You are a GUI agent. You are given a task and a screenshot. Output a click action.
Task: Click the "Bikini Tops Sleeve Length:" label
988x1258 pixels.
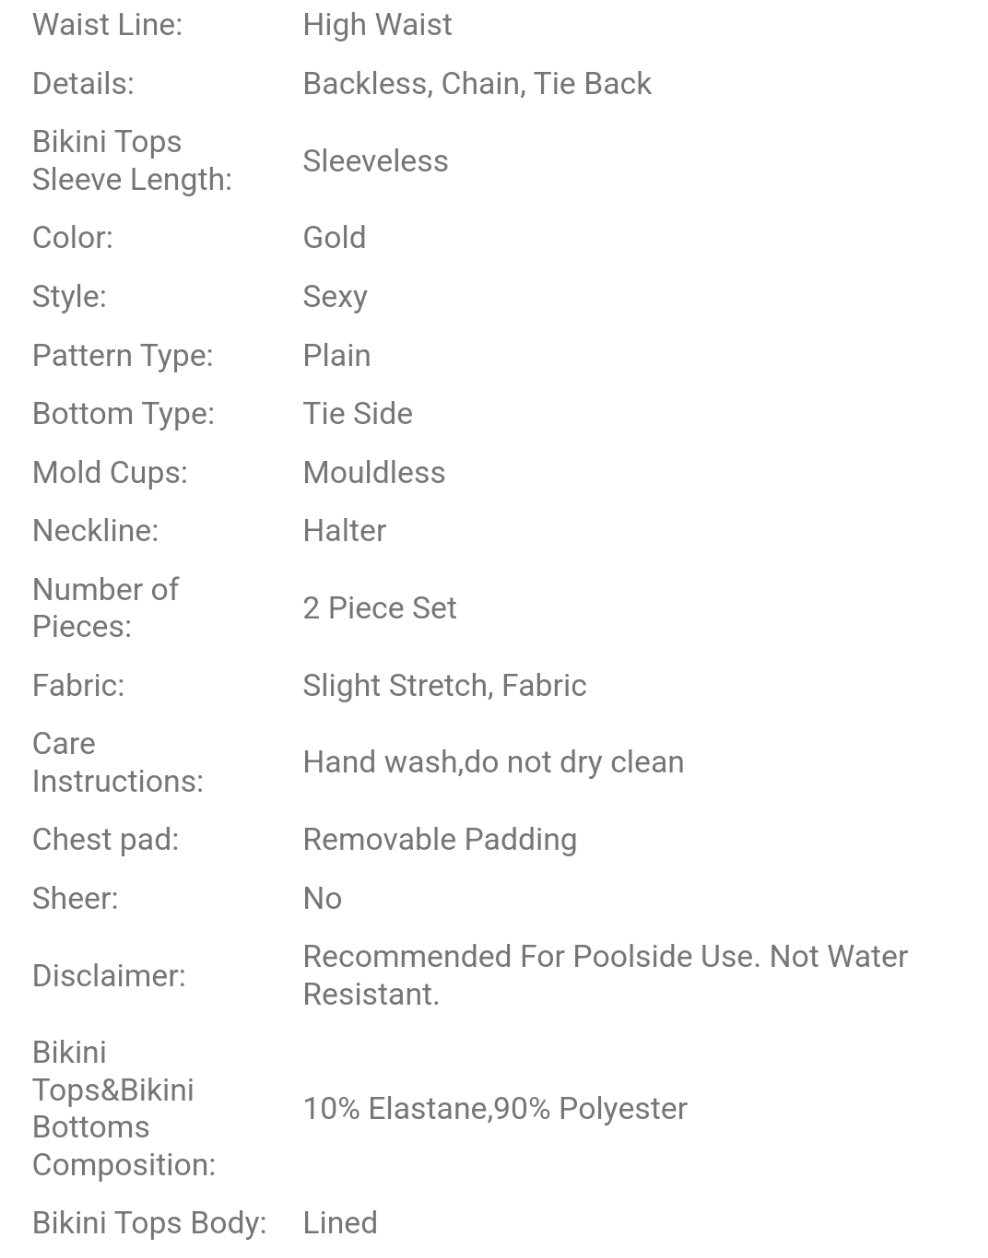131,161
